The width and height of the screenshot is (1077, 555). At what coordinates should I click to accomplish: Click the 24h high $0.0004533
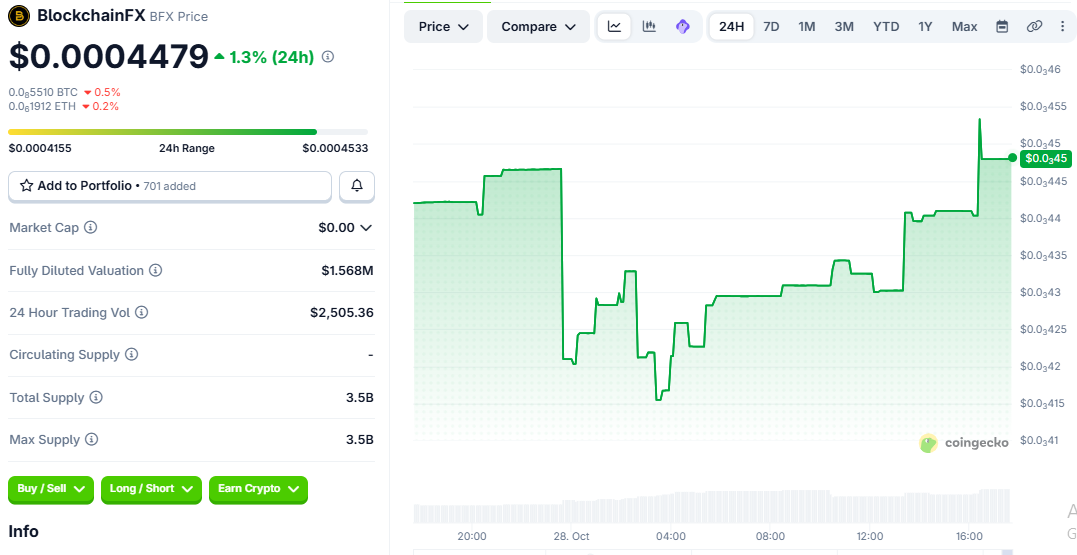(335, 148)
